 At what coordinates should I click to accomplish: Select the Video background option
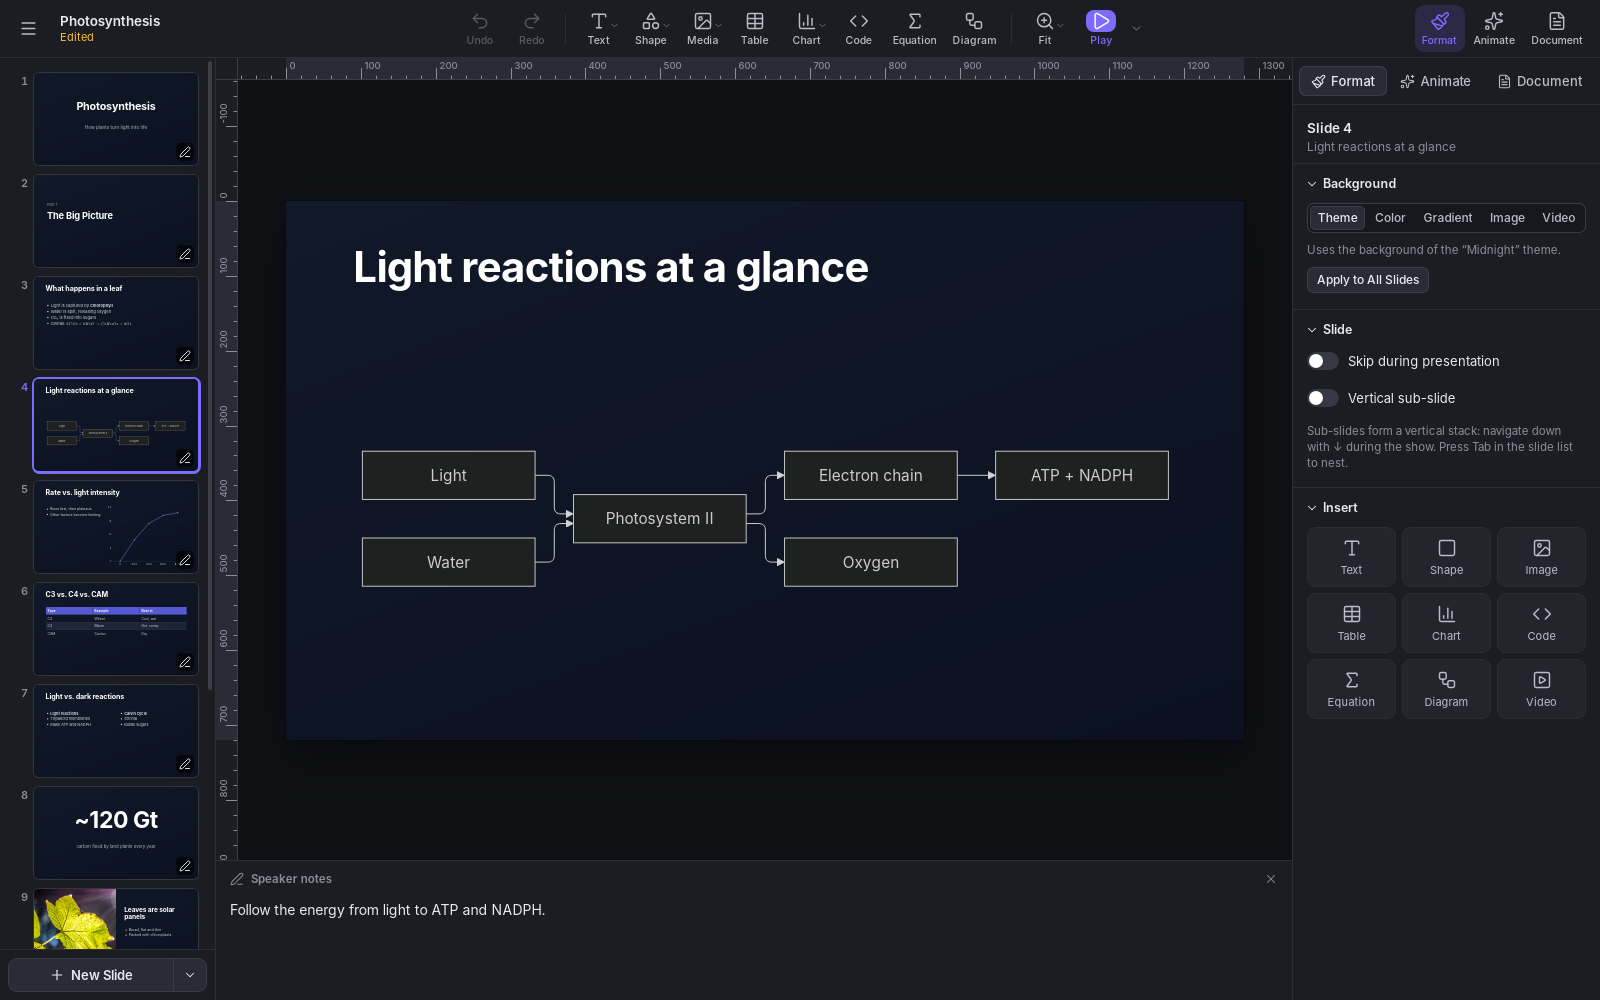(1558, 218)
